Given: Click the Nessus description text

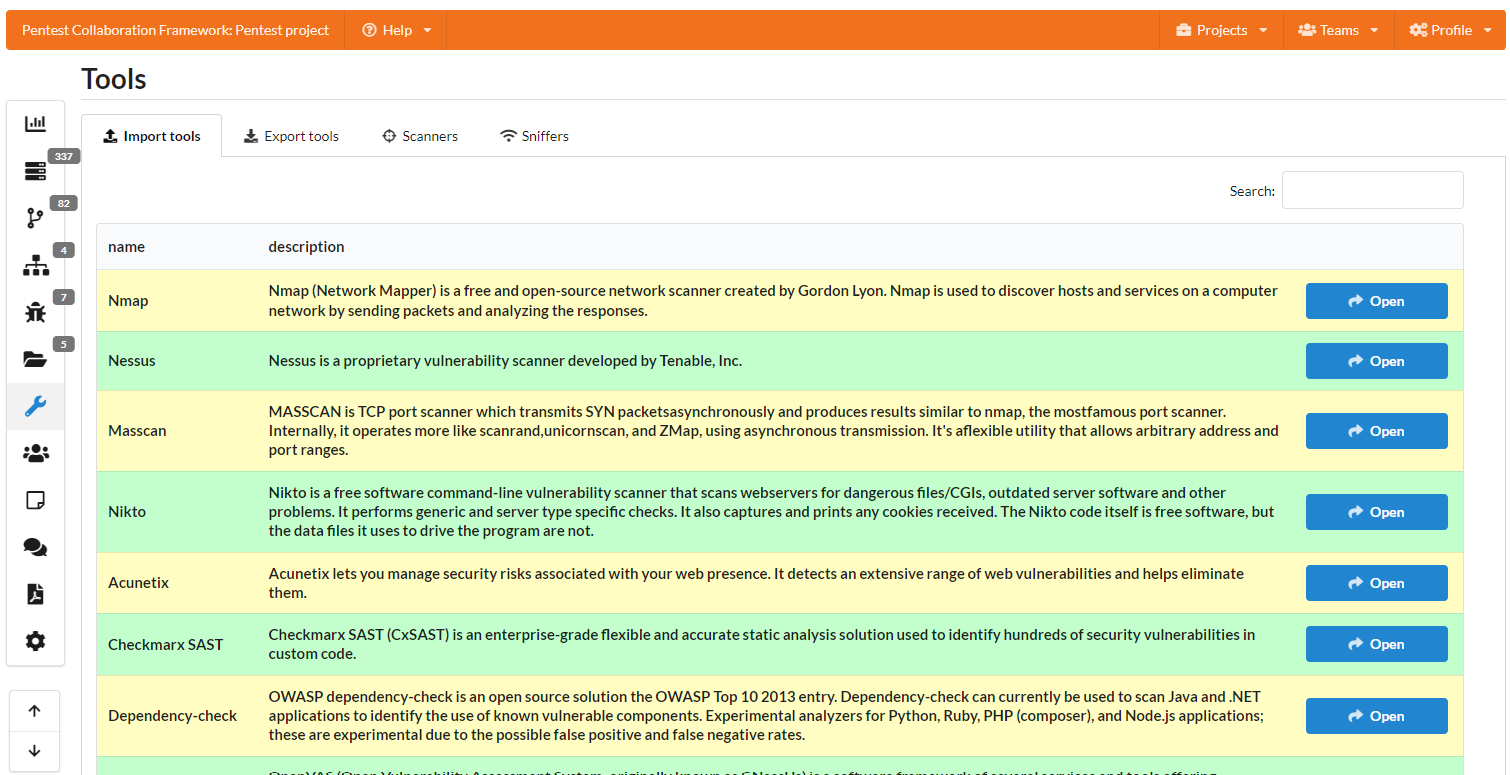Looking at the screenshot, I should click(x=505, y=361).
